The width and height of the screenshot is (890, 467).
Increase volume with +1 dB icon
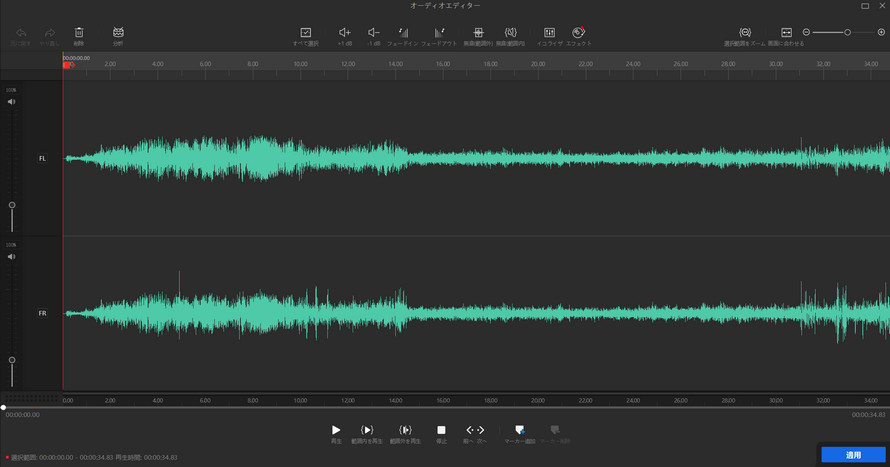point(345,33)
